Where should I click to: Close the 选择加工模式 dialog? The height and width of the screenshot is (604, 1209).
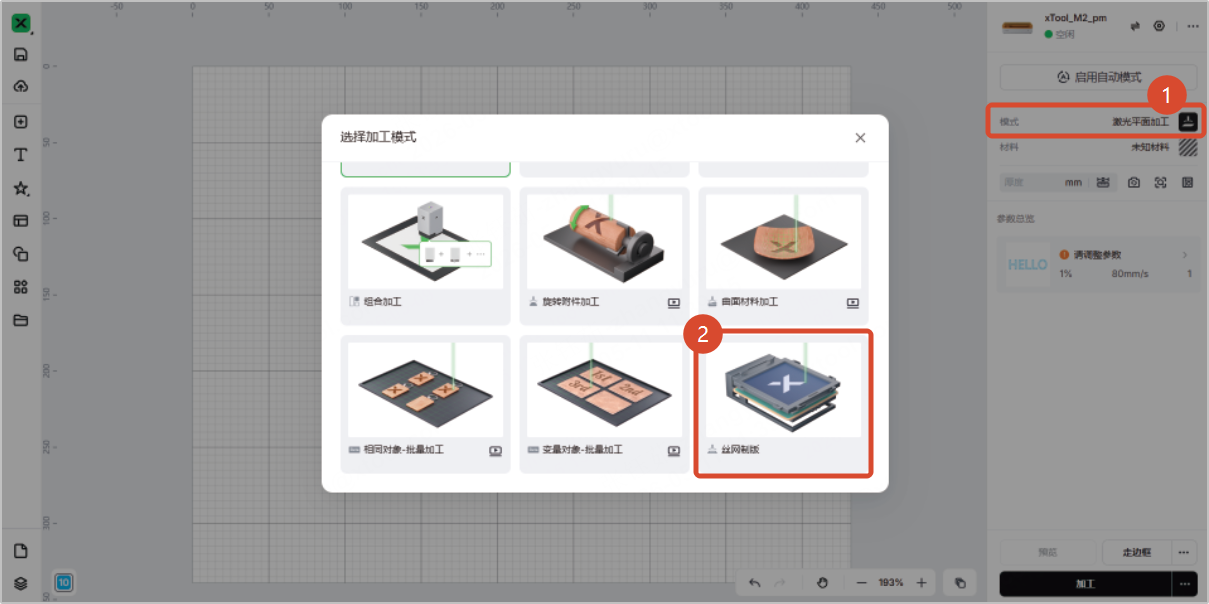tap(860, 138)
